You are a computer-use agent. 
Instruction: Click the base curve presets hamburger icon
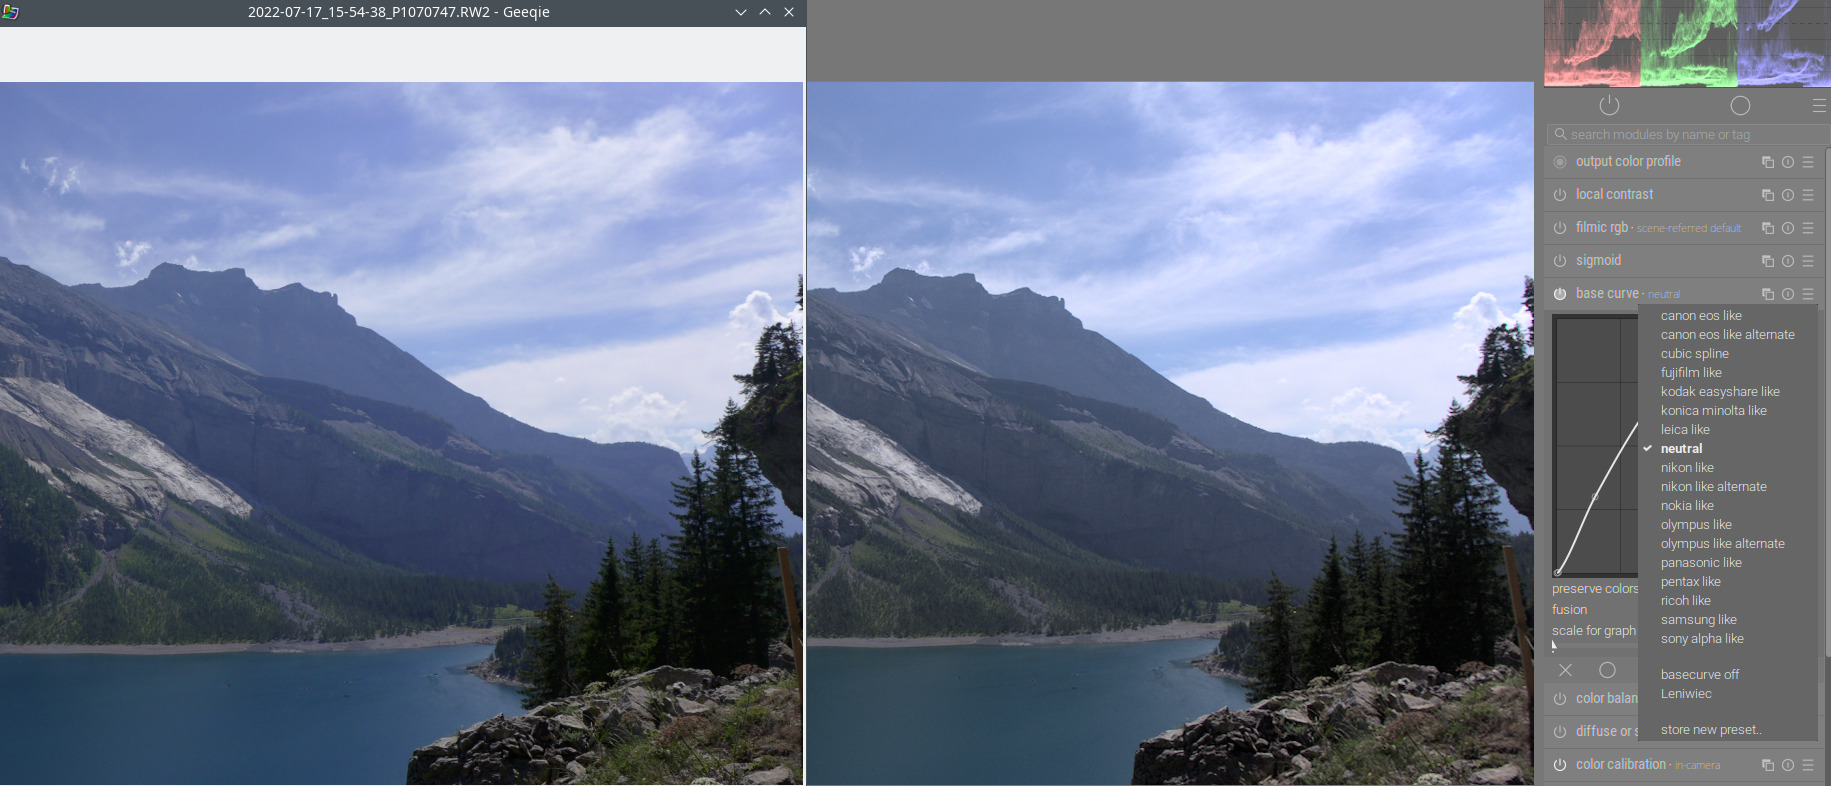point(1808,294)
